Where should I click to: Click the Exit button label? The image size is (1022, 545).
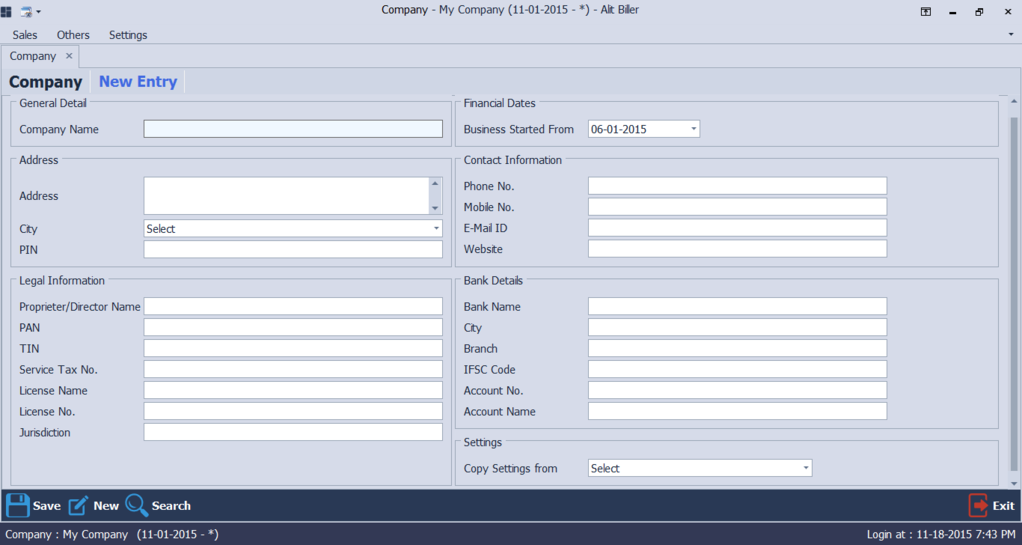tap(1003, 506)
